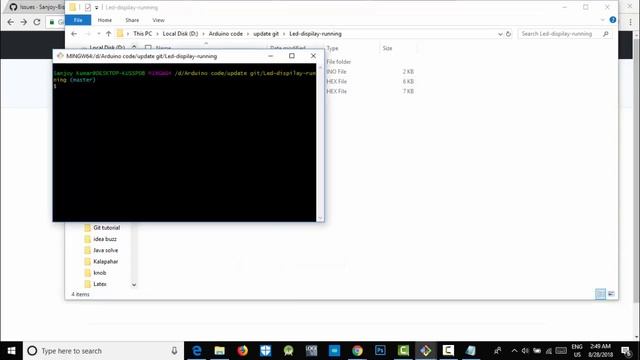The height and width of the screenshot is (360, 640).
Task: Open 'idea buzz' folder in navigation pane
Action: 104,239
